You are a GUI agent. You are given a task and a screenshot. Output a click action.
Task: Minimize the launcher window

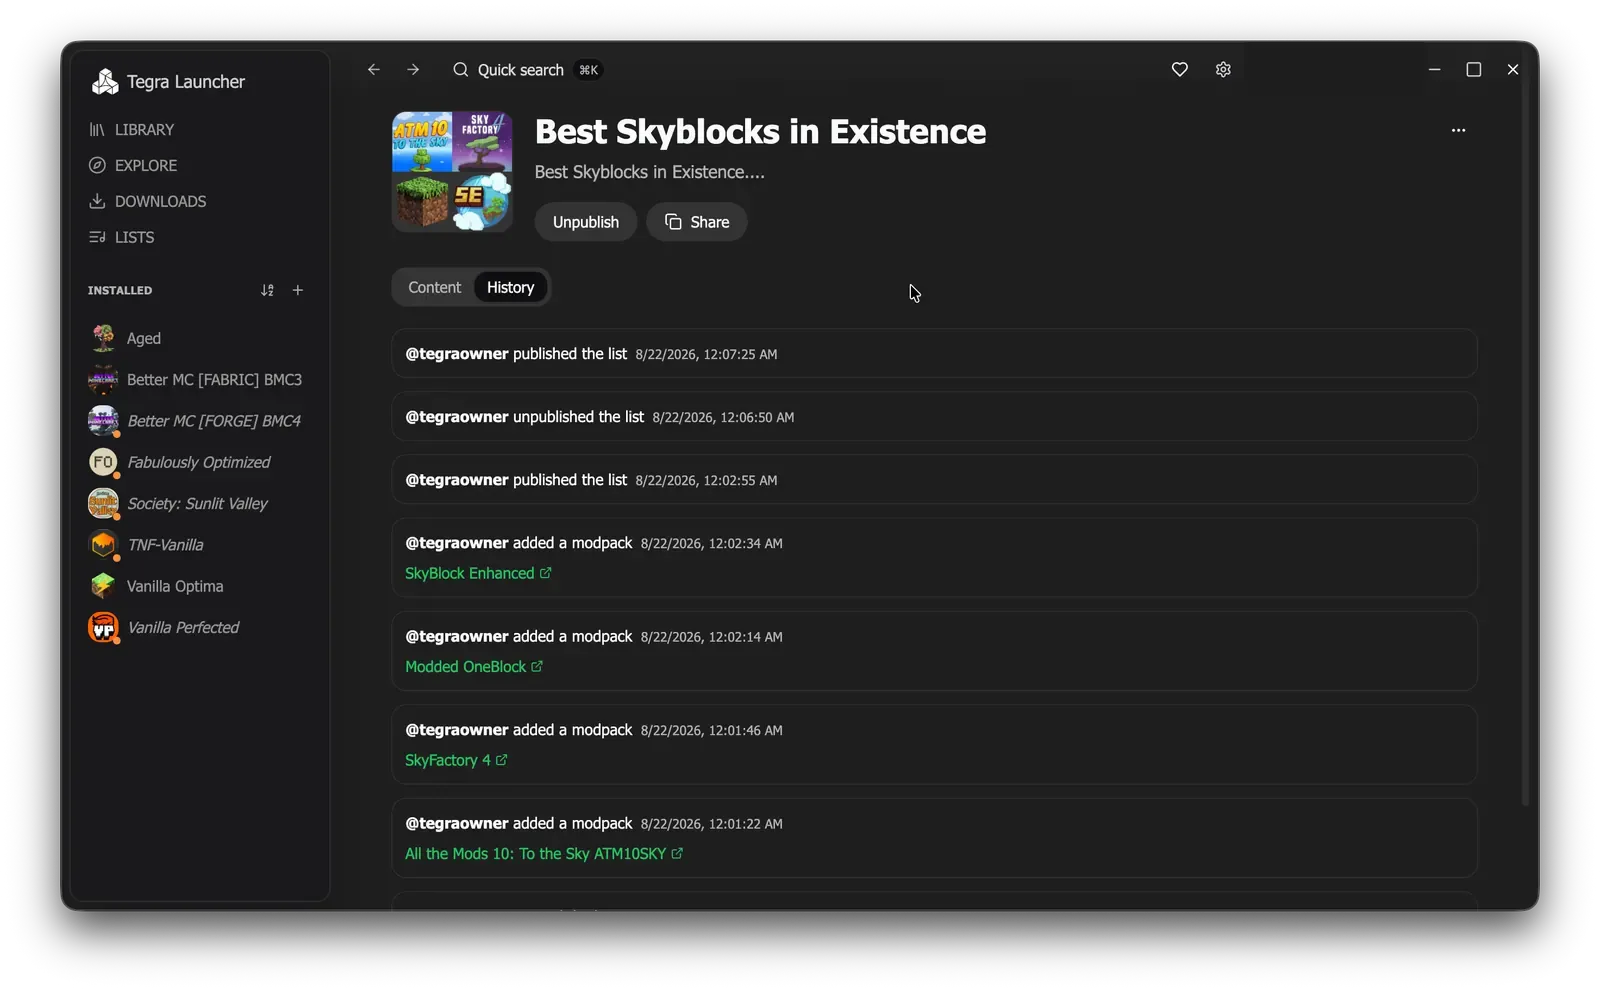1434,70
